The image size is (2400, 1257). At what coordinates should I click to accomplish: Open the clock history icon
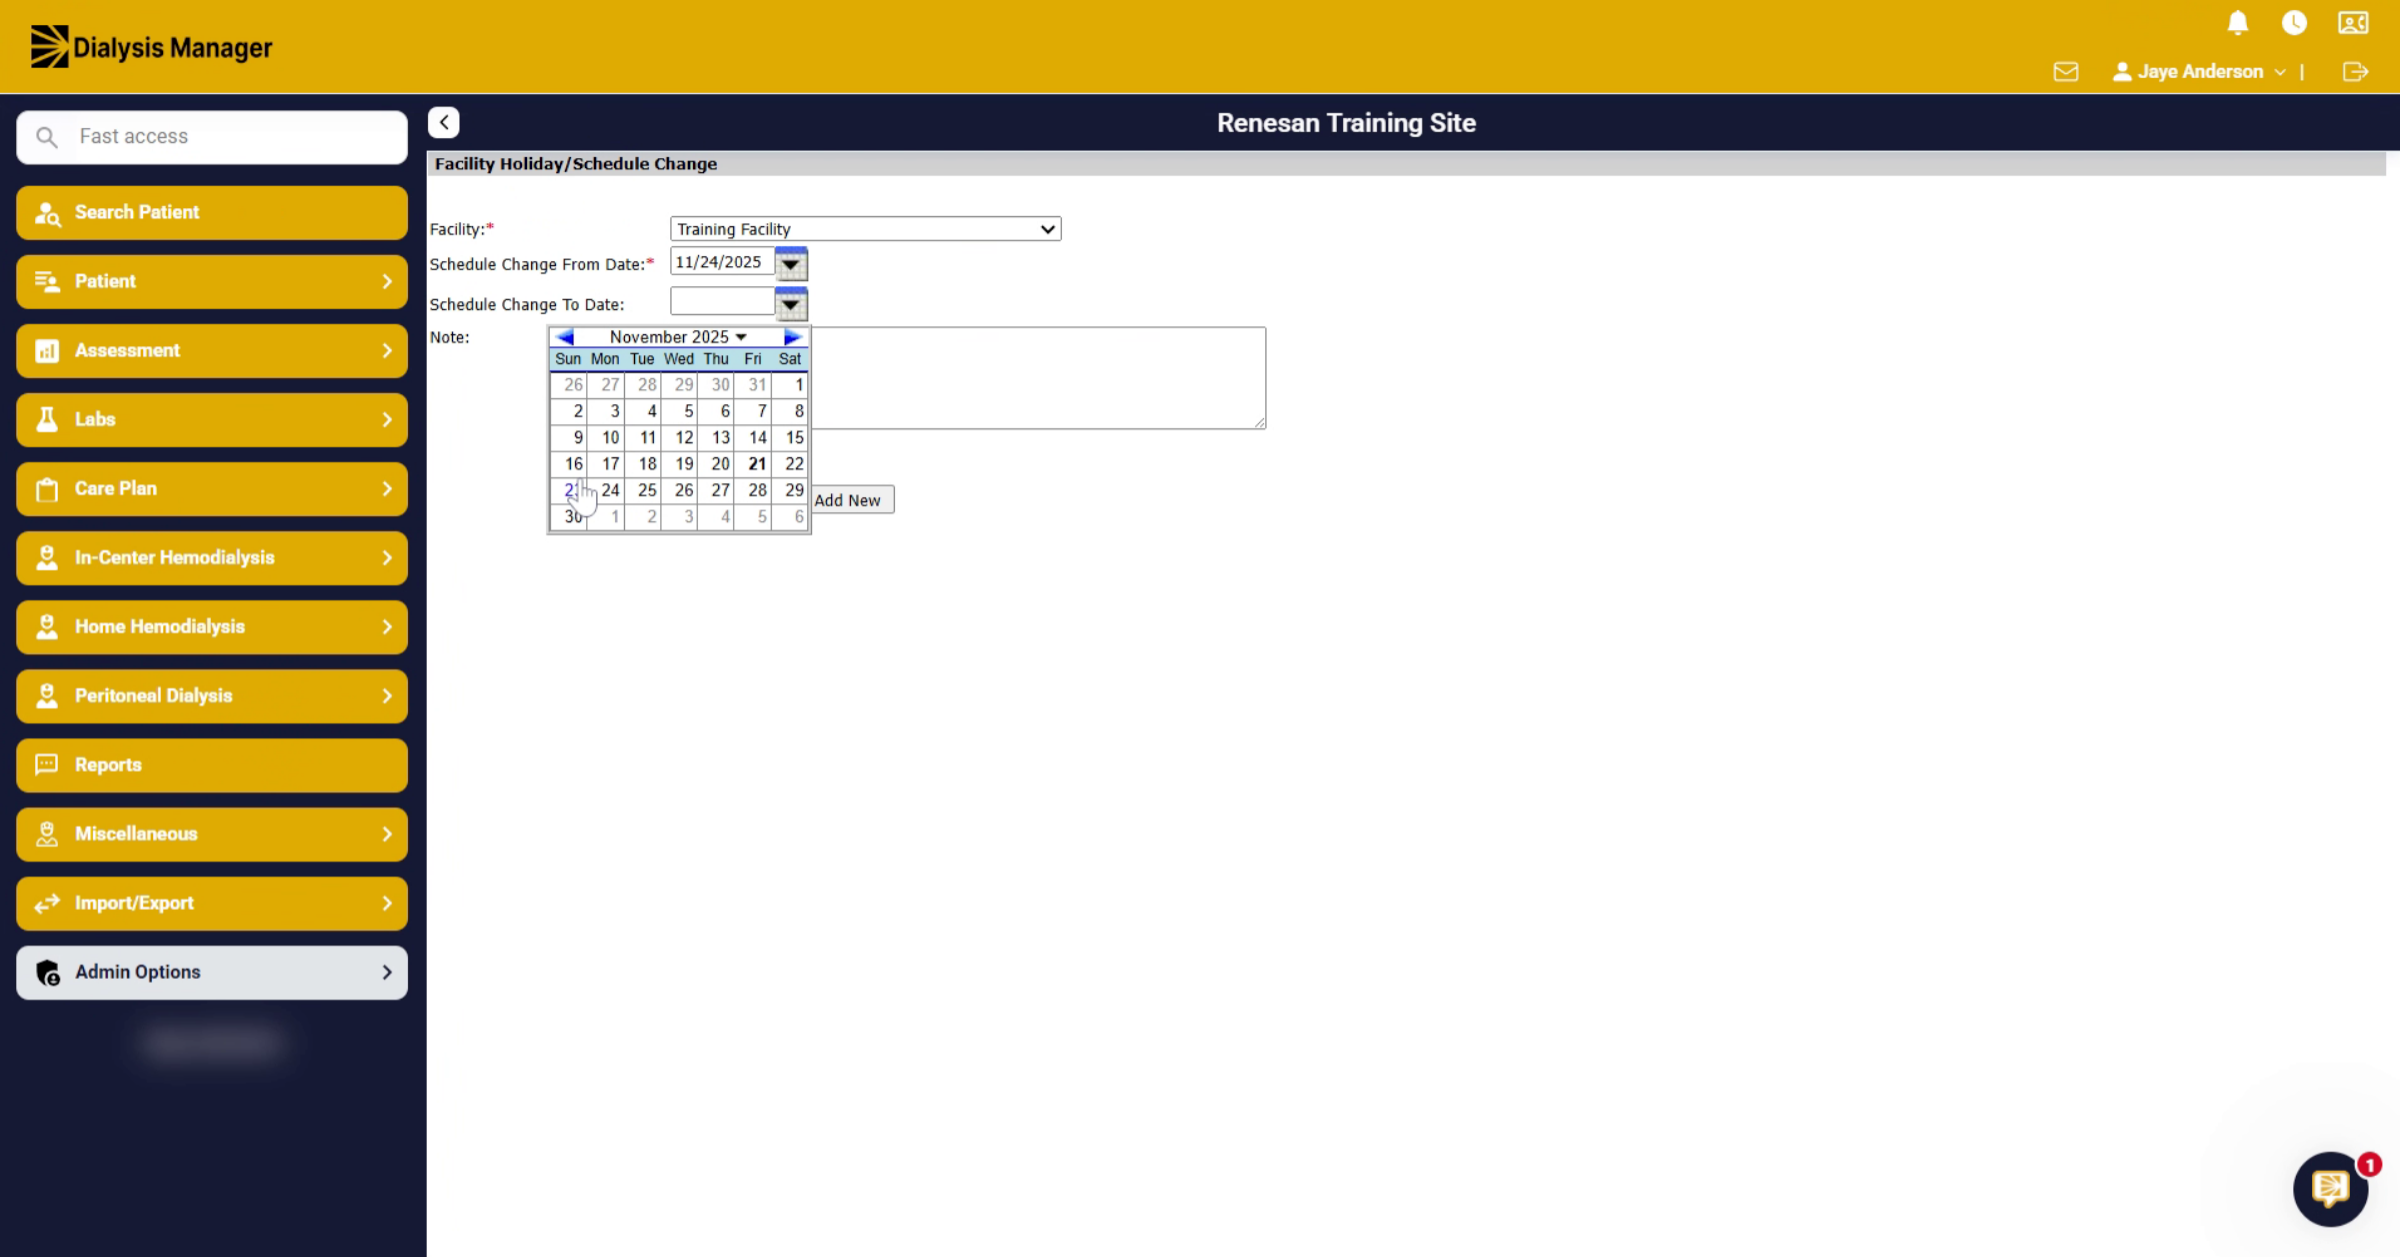click(x=2294, y=23)
